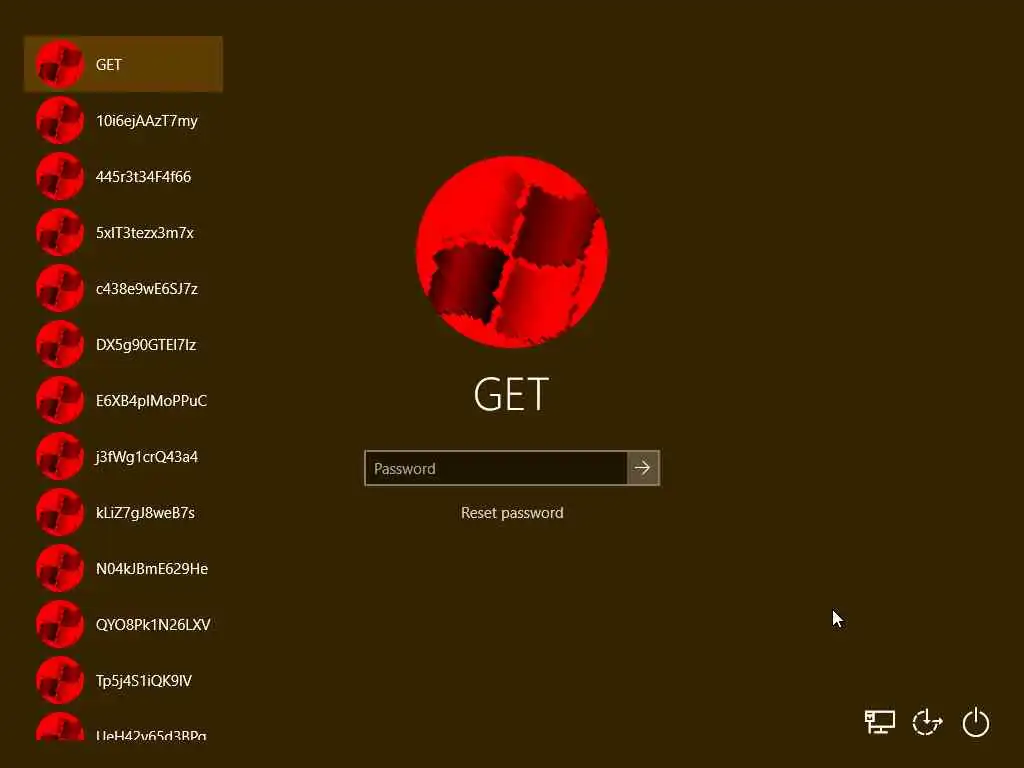Screen dimensions: 1024x768
Task: Switch to user name E6XB4pIMoPPuC
Action: (151, 400)
